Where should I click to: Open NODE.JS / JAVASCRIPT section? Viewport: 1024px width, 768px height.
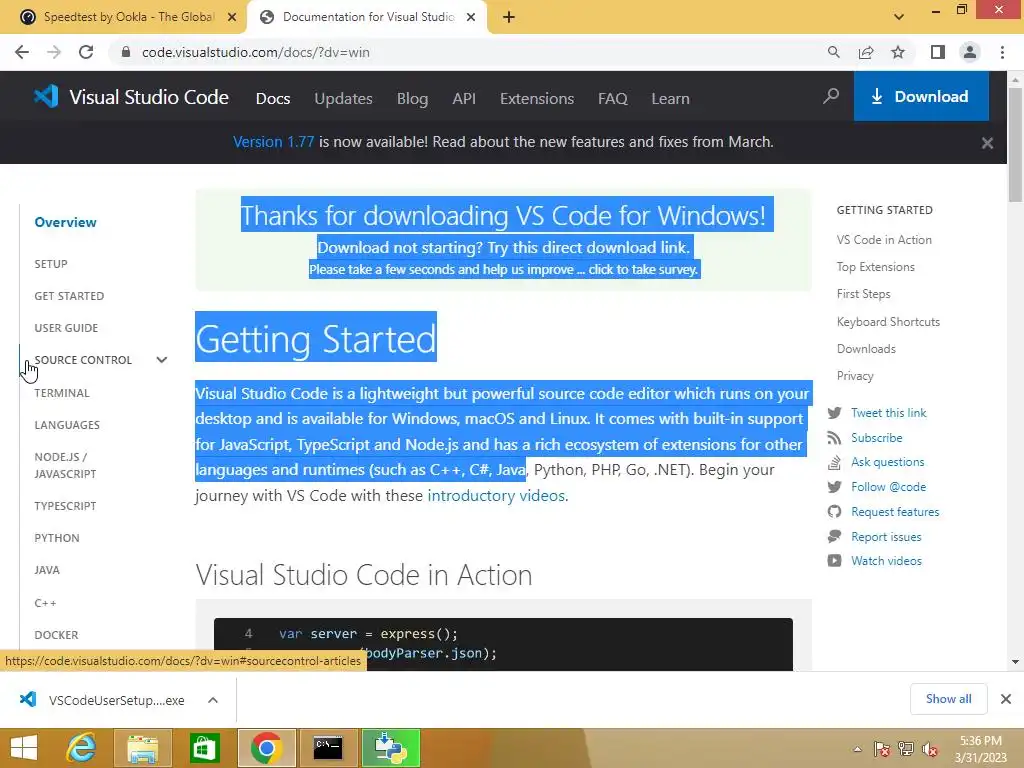65,465
